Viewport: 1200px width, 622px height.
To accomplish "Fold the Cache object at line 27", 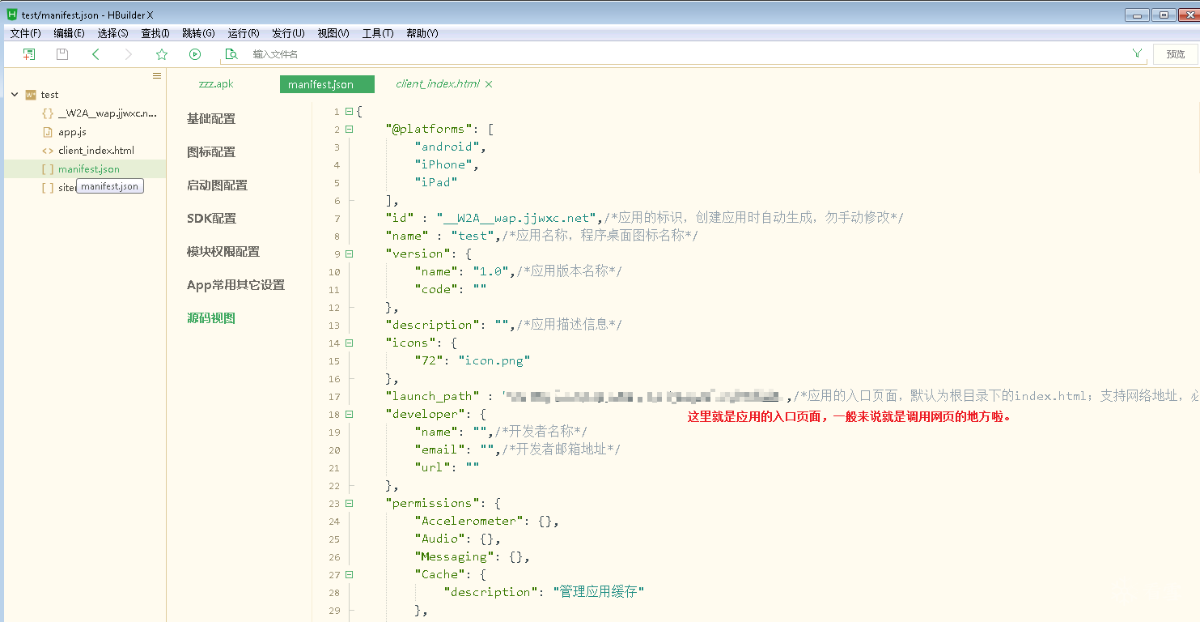I will tap(349, 575).
